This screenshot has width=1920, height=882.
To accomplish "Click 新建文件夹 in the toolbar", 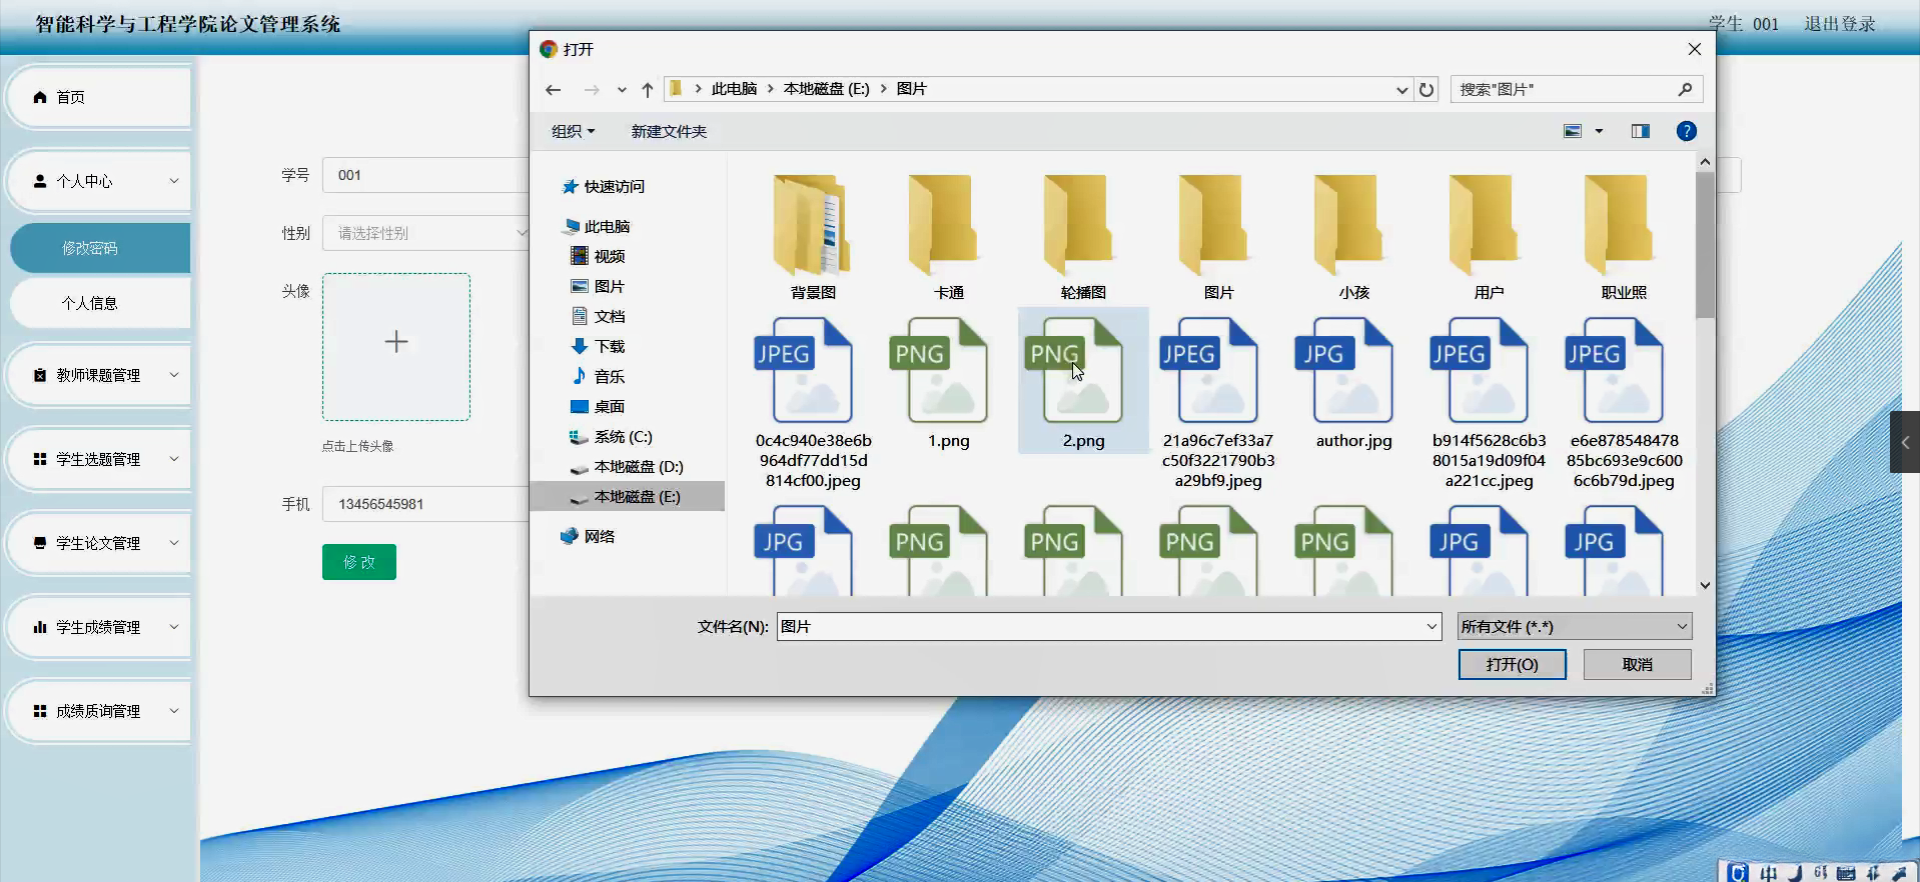I will (x=668, y=131).
